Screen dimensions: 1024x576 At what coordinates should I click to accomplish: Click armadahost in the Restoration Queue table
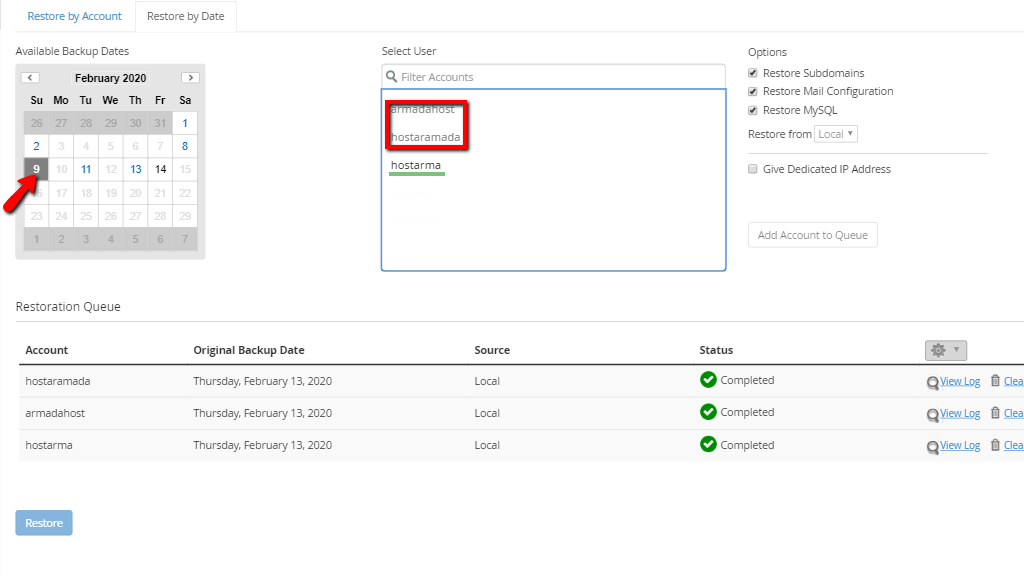coord(55,413)
